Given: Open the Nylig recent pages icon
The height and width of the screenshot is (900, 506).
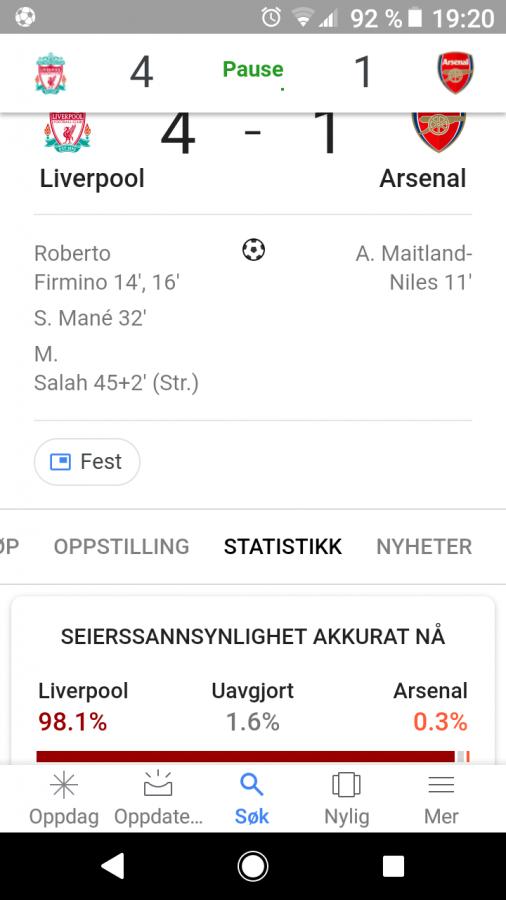Looking at the screenshot, I should [x=346, y=785].
